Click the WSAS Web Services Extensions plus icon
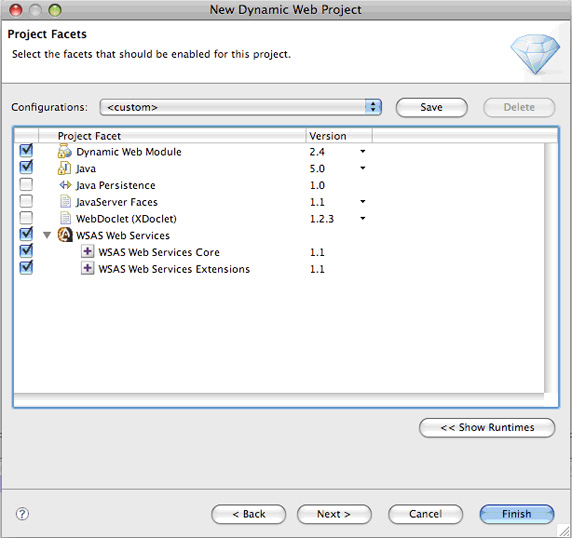The width and height of the screenshot is (572, 538). [x=87, y=268]
